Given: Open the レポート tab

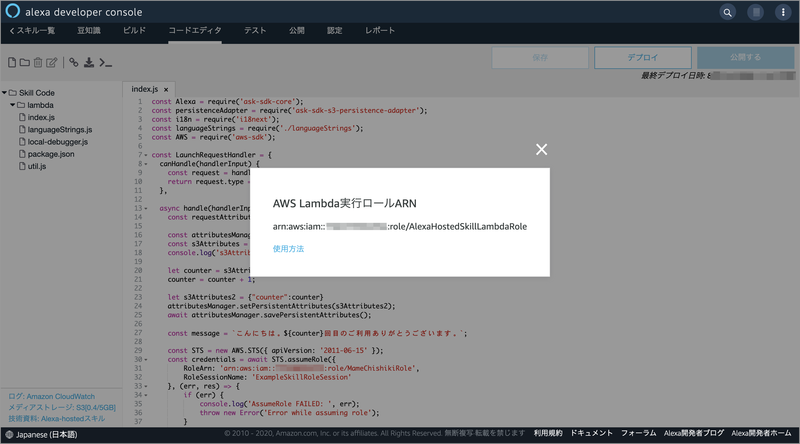Looking at the screenshot, I should pyautogui.click(x=380, y=31).
